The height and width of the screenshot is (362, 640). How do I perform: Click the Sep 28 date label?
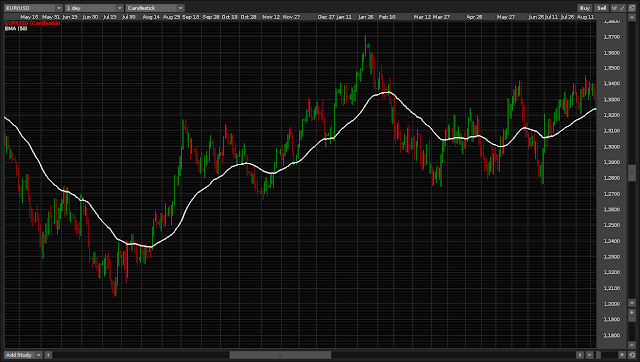point(211,17)
